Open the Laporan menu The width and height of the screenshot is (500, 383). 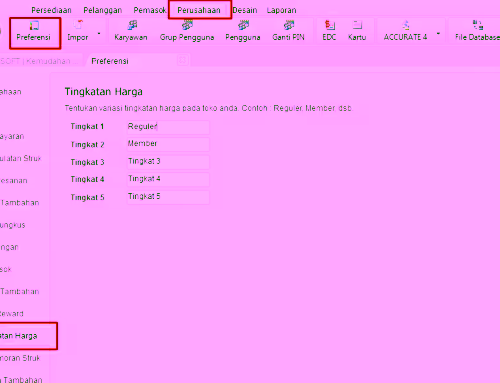(281, 10)
